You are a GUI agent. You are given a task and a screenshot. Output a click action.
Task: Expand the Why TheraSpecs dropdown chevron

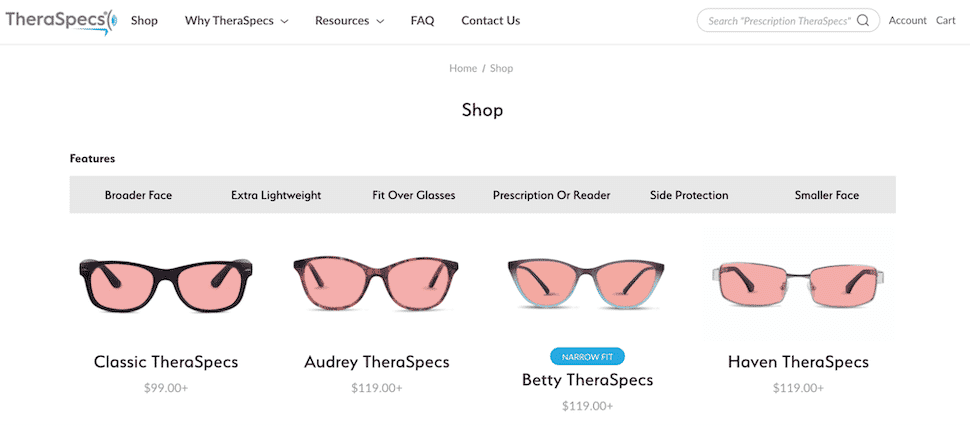(284, 21)
